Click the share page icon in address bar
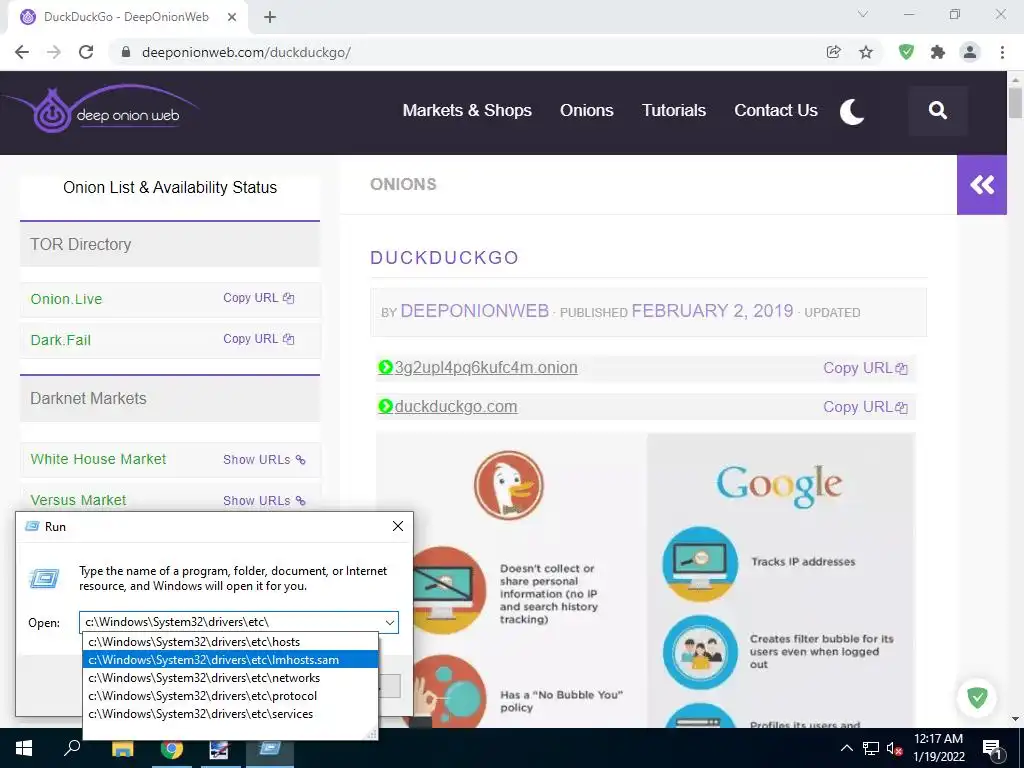The width and height of the screenshot is (1024, 768). 833,52
